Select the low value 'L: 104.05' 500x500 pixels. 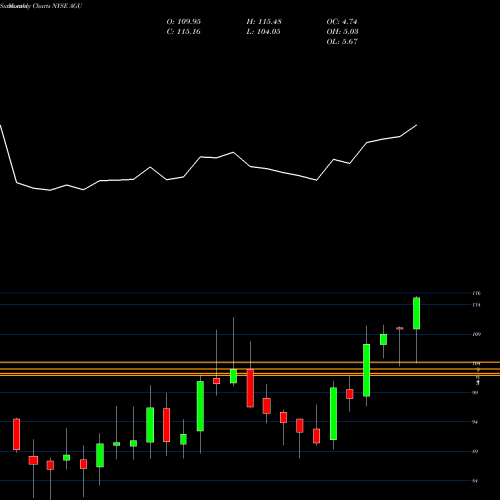click(263, 32)
